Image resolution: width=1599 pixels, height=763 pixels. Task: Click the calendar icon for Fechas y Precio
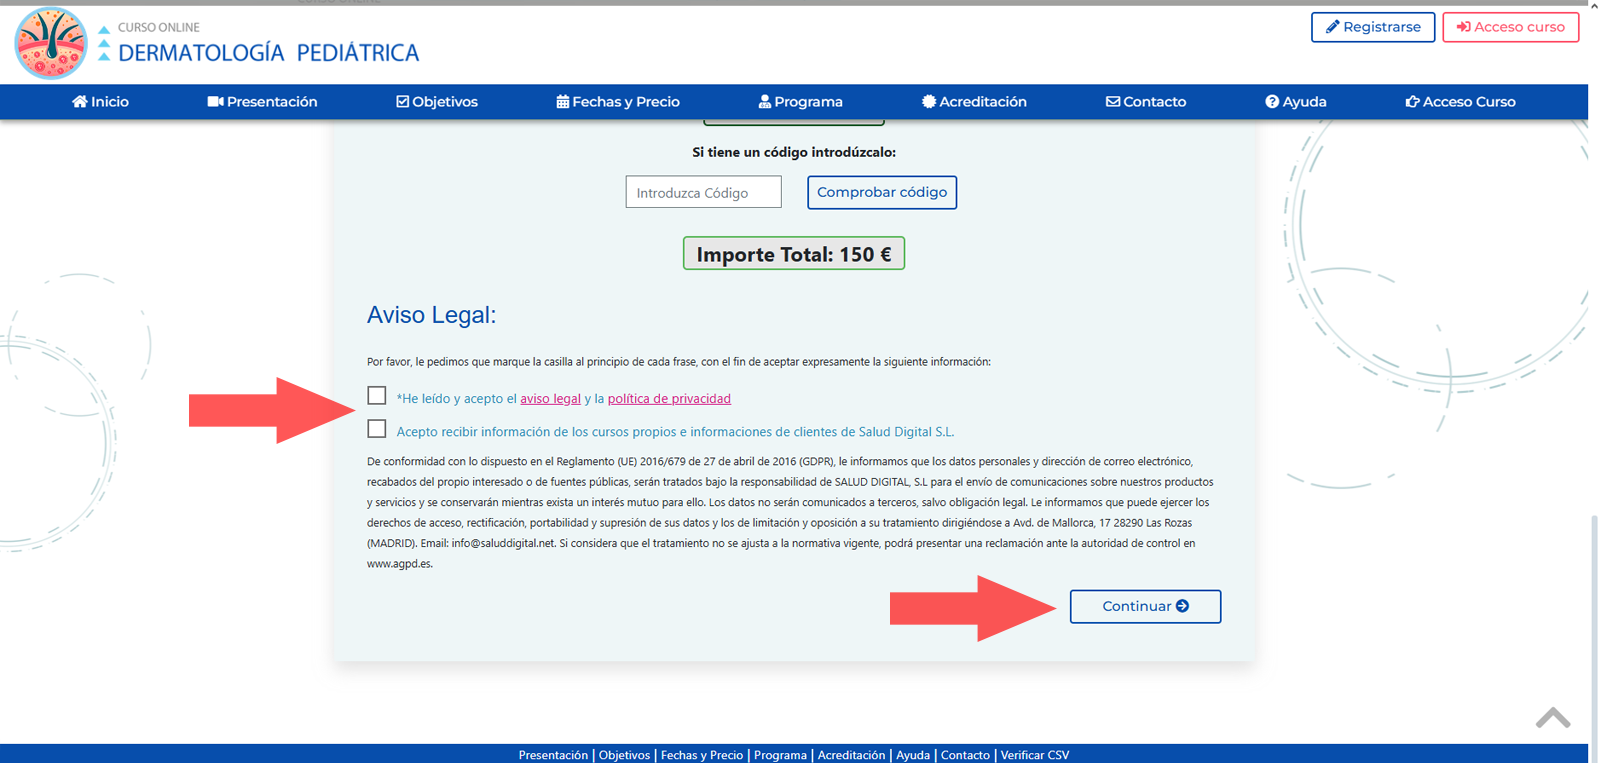click(x=563, y=102)
